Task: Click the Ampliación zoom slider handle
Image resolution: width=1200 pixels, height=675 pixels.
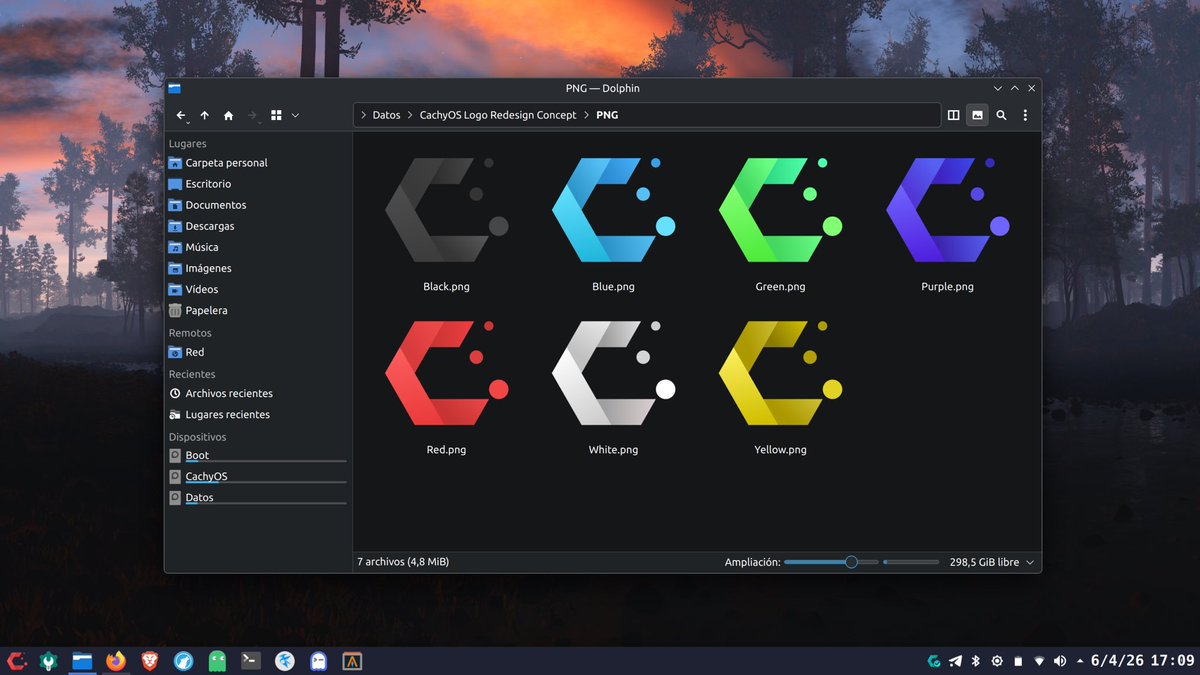Action: [851, 562]
